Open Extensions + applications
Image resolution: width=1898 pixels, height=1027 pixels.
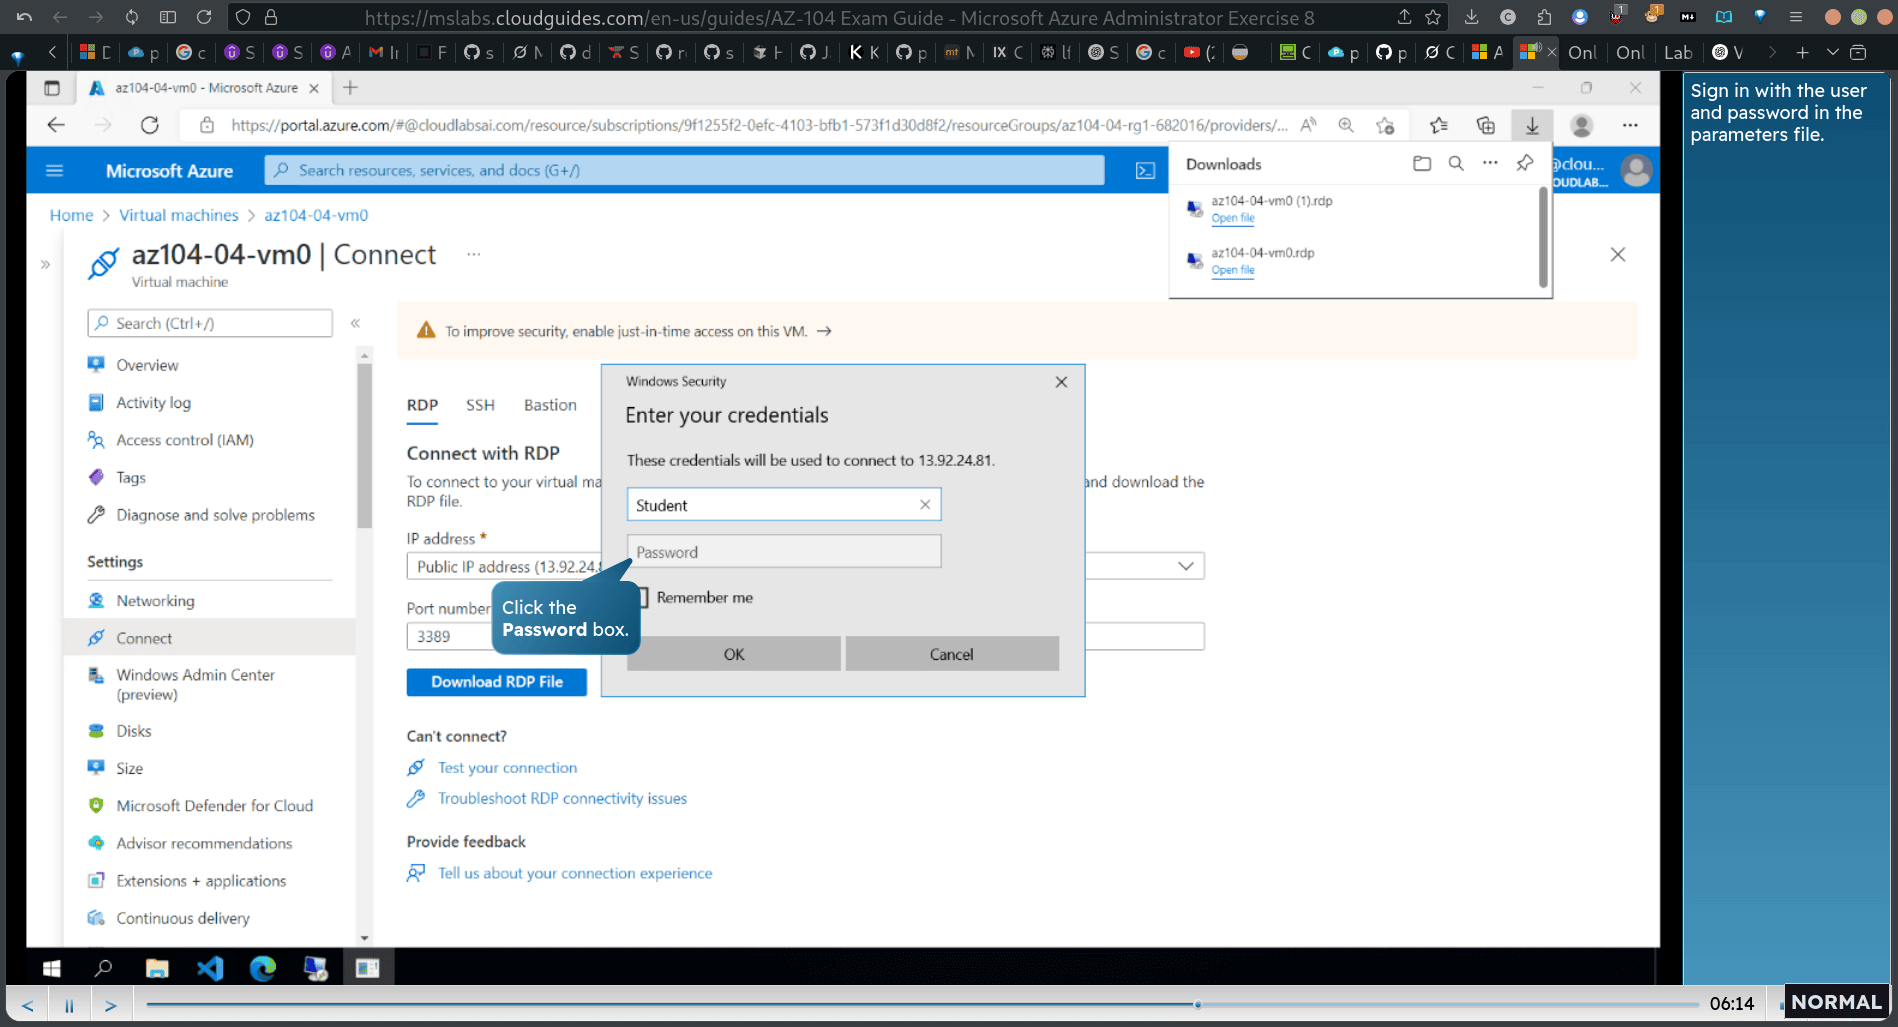(x=201, y=881)
